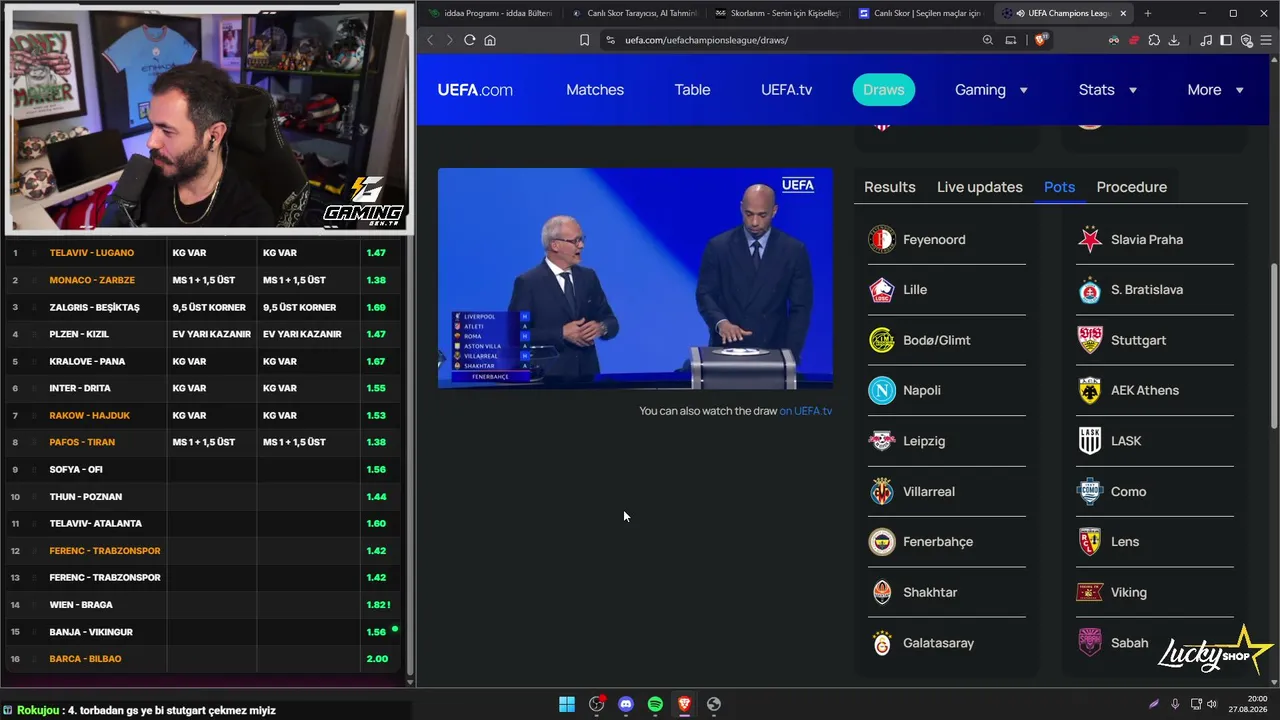Click the 2.00 odds value
This screenshot has height=720, width=1280.
[x=377, y=659]
